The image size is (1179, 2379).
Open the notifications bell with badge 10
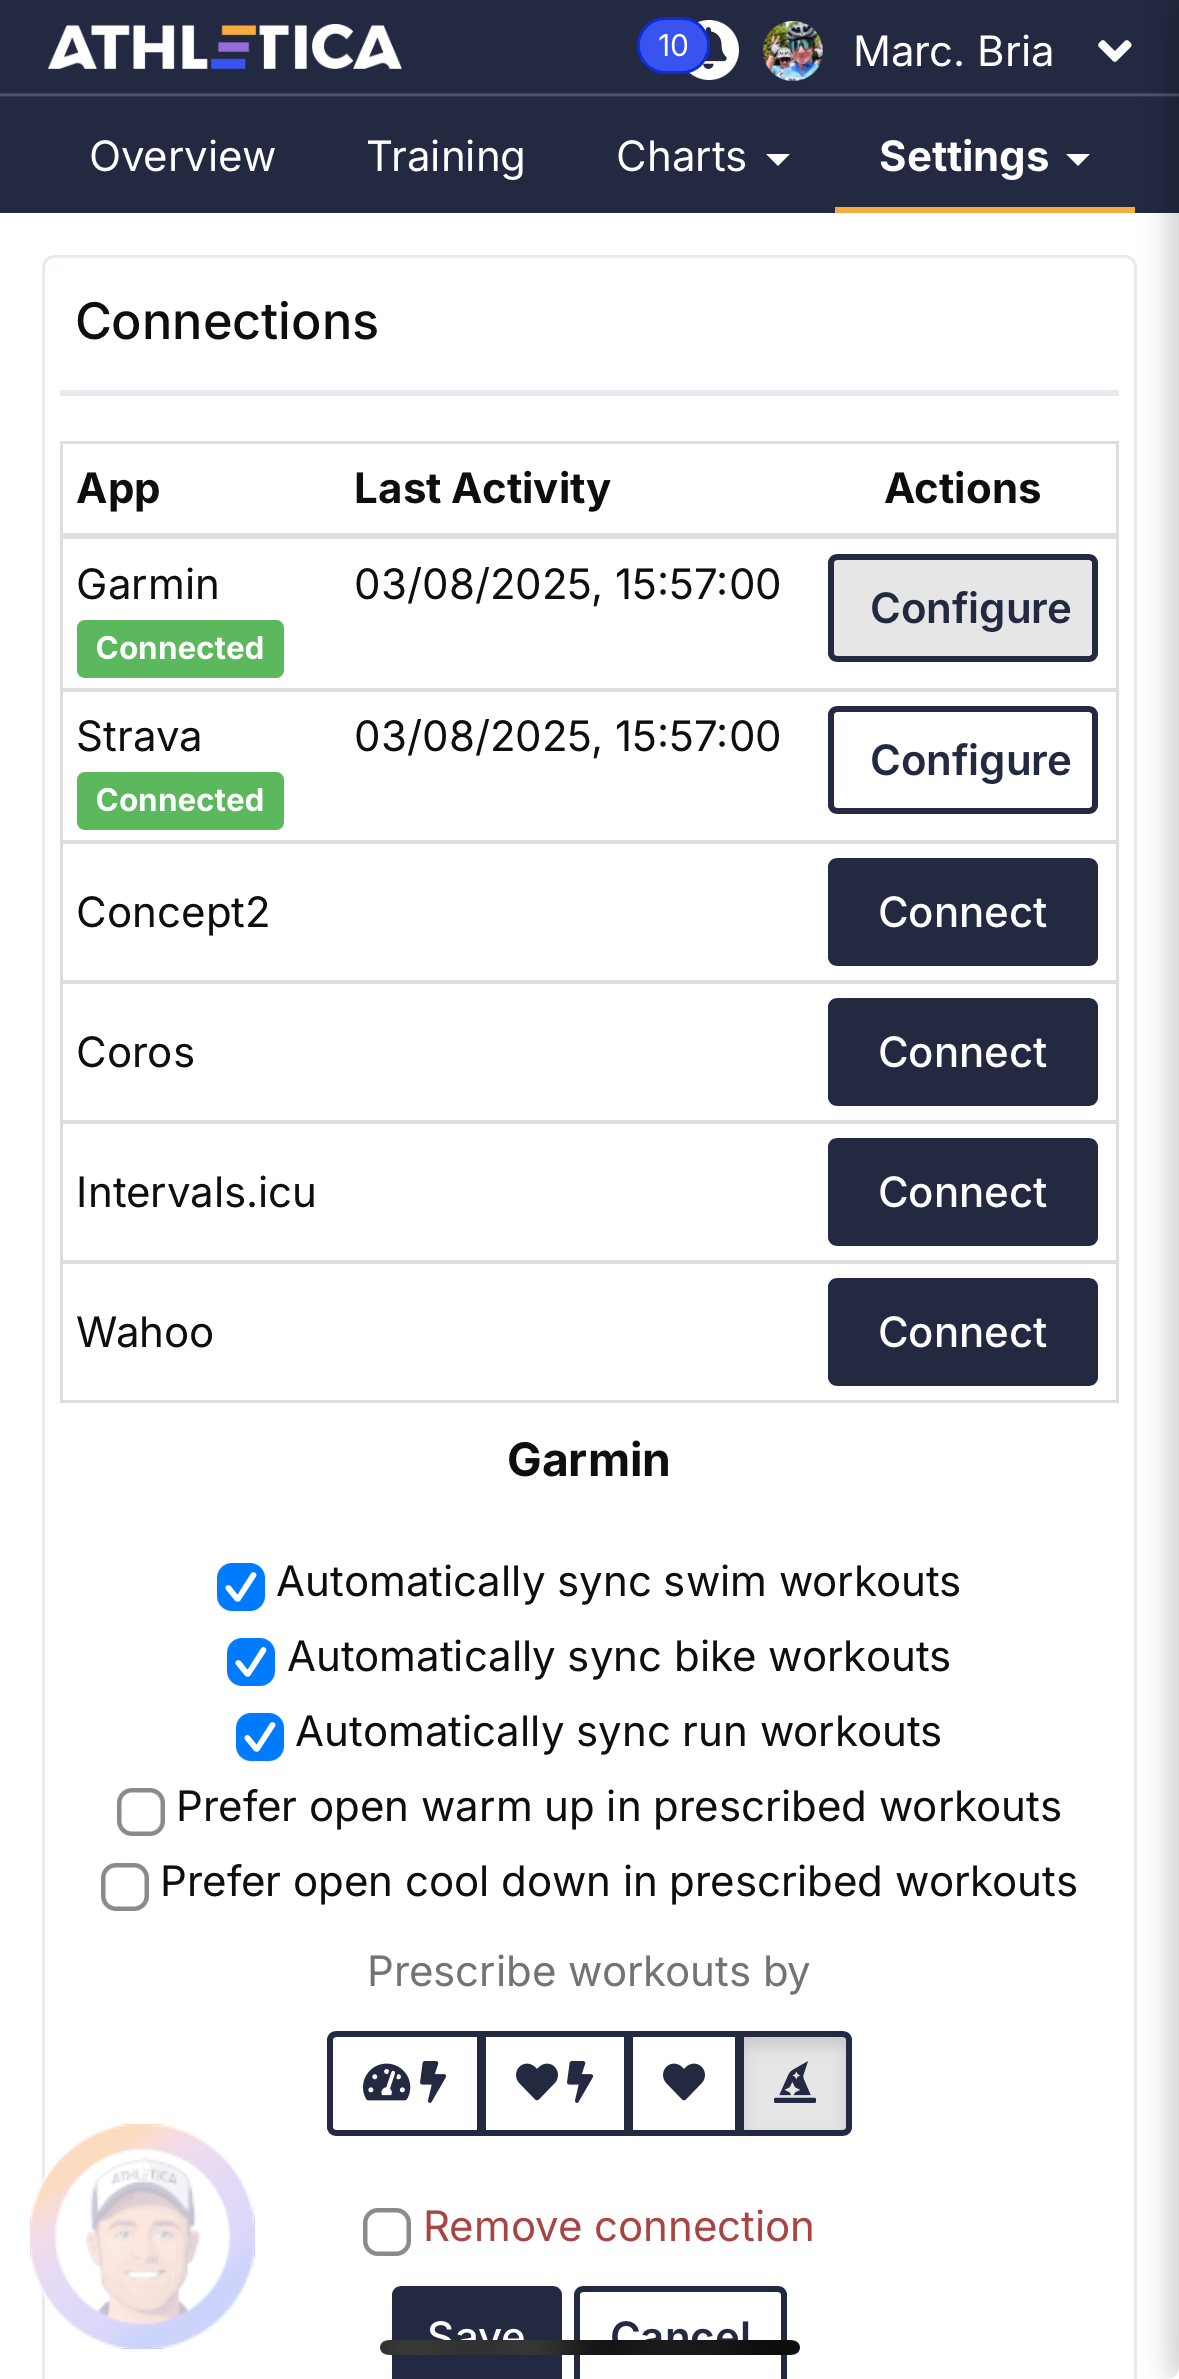[x=690, y=48]
